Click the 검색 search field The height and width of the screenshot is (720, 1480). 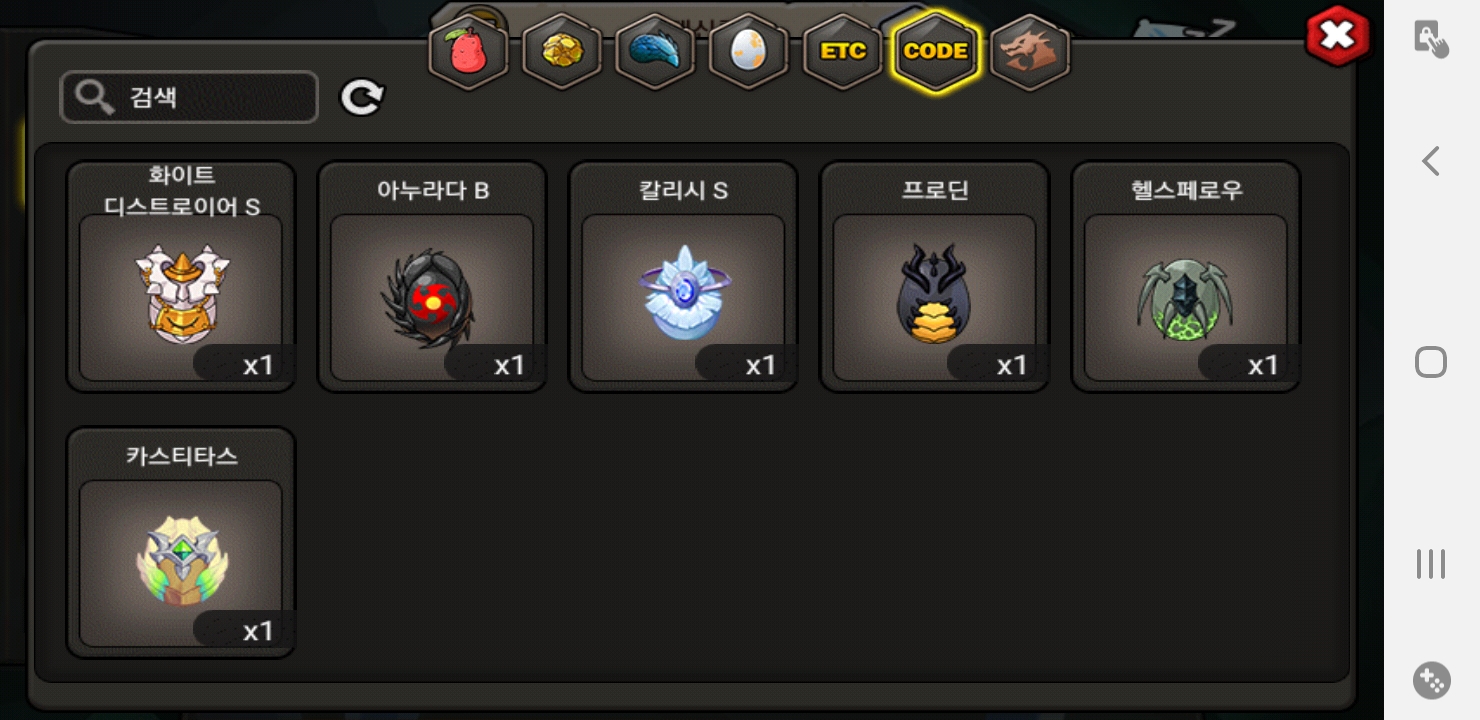tap(189, 97)
